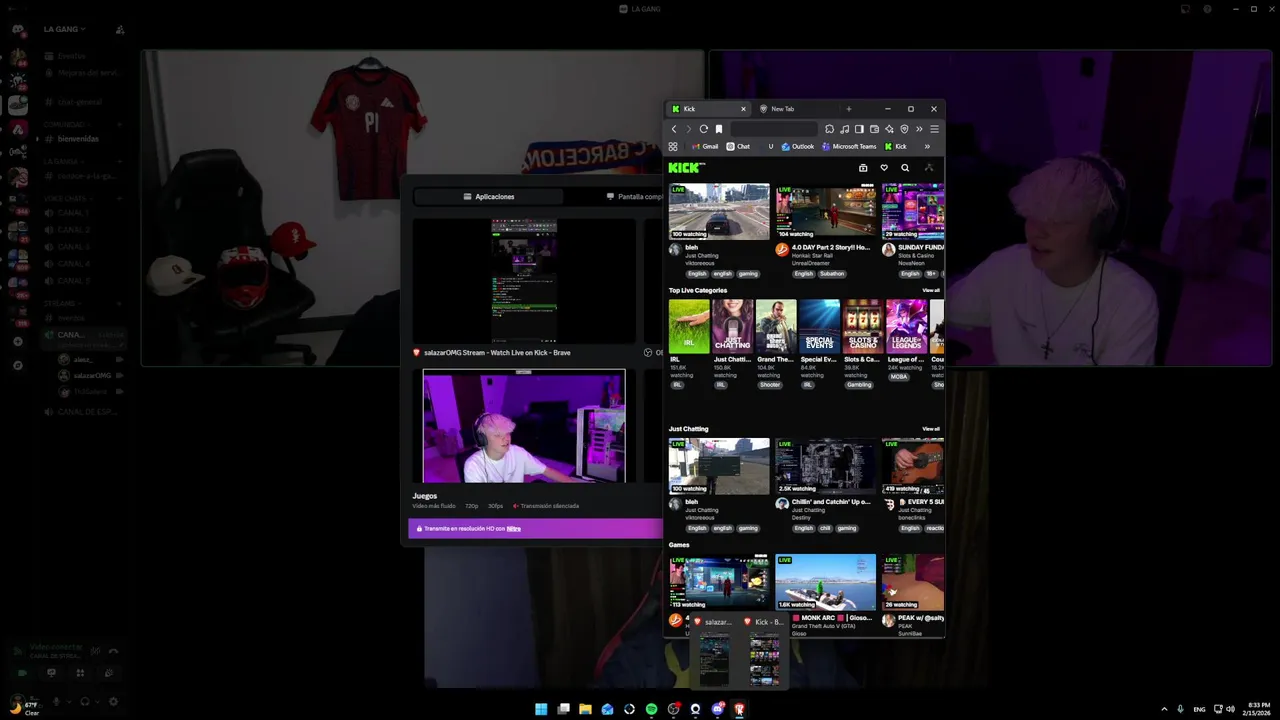Select the Kick browser tab
Screen dimensions: 1280x720
(708, 109)
